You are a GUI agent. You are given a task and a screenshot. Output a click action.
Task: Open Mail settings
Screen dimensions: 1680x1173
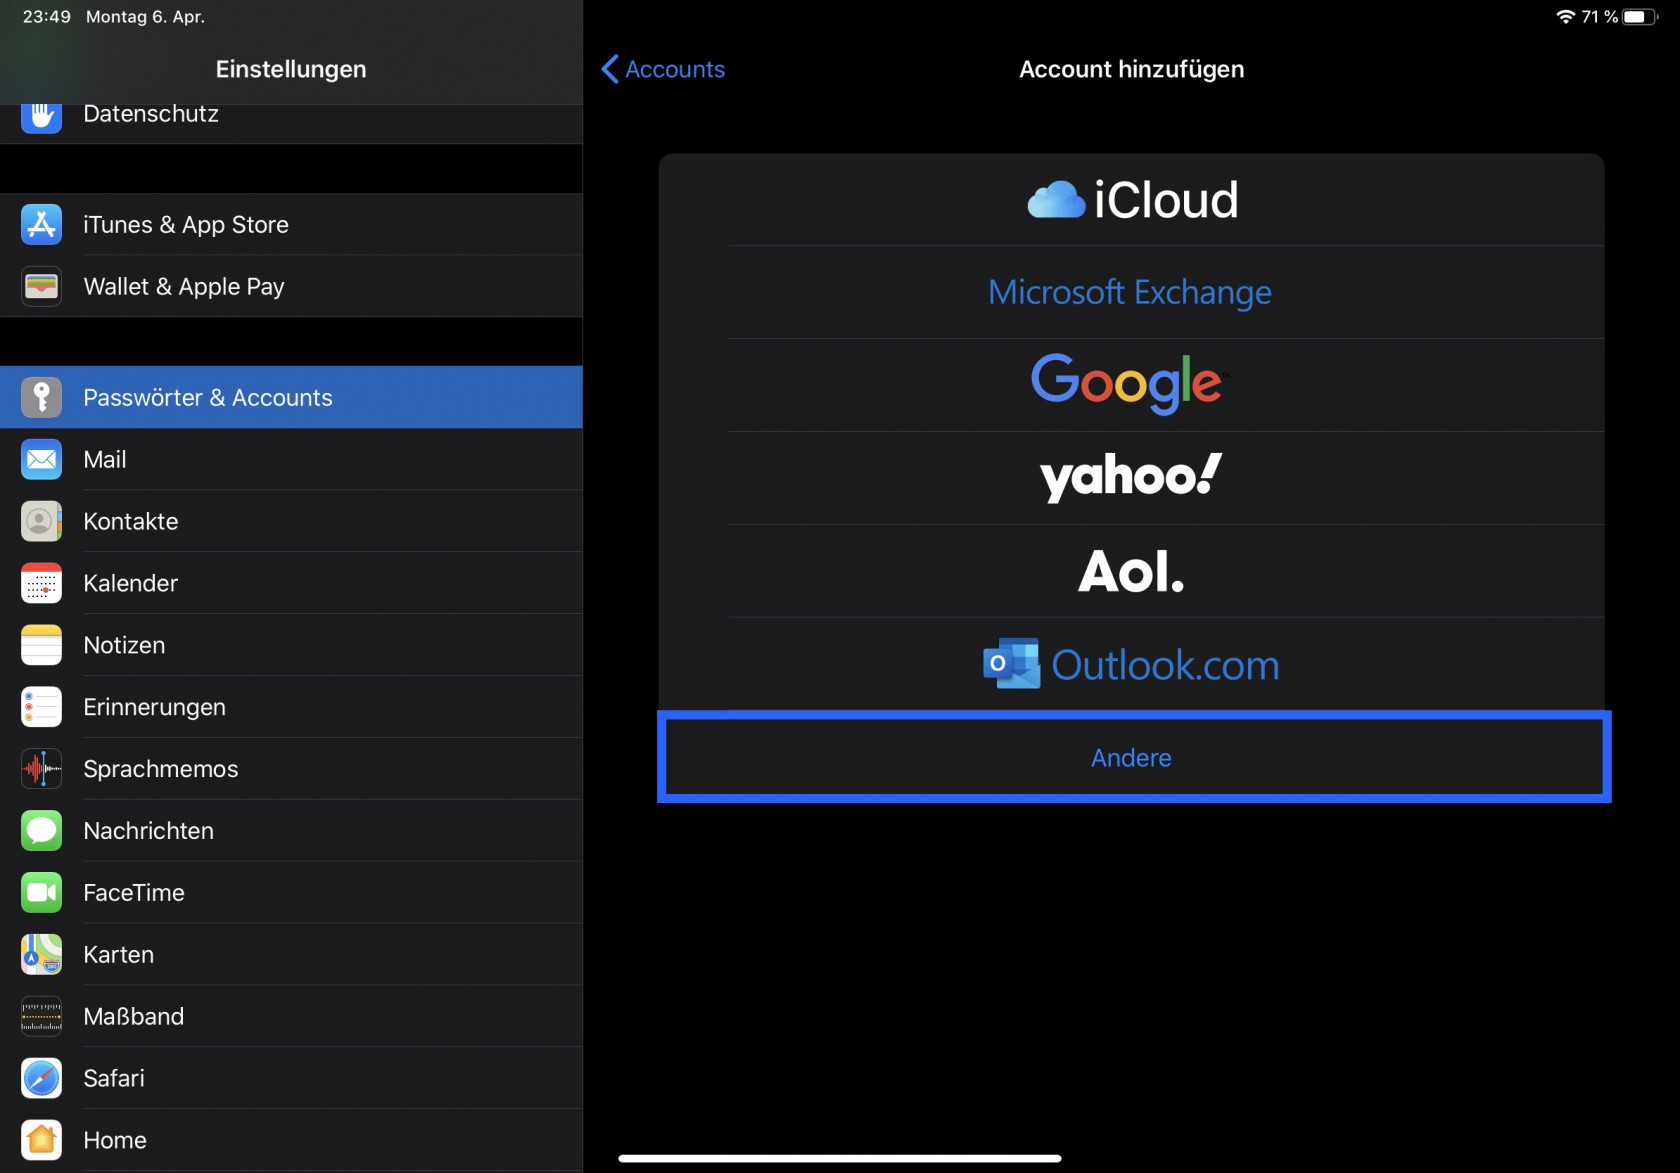click(x=291, y=459)
